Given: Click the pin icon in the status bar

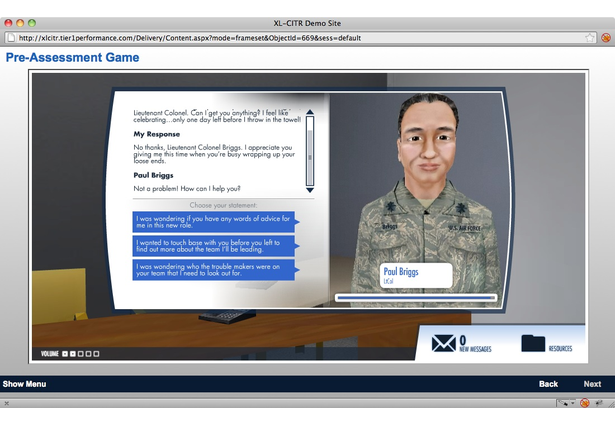Looking at the screenshot, I should (599, 403).
